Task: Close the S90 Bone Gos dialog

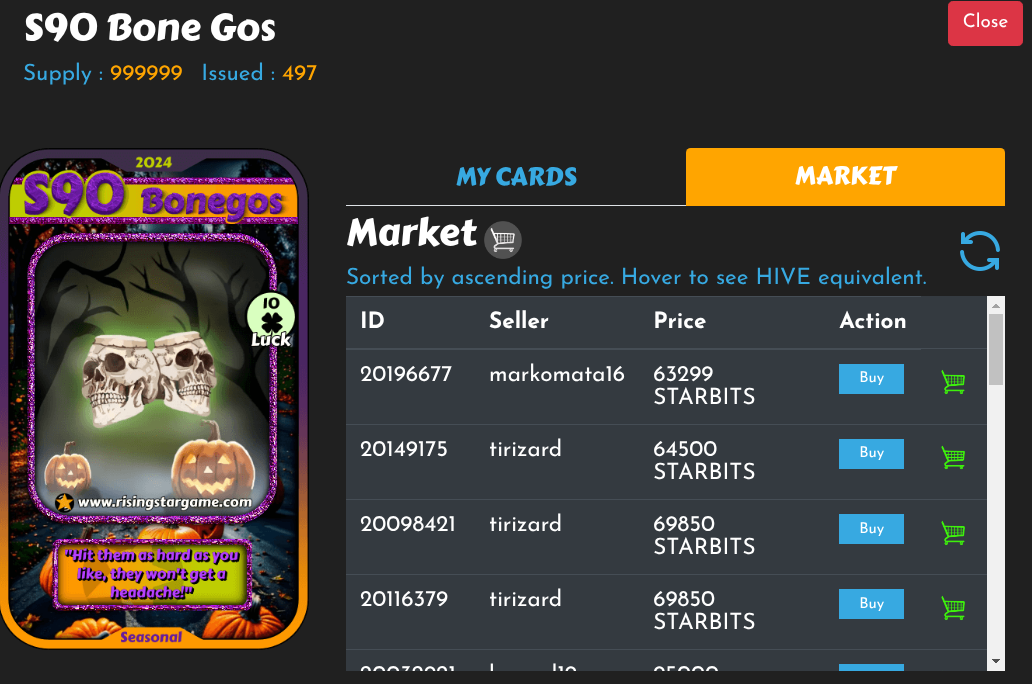Action: [x=985, y=23]
